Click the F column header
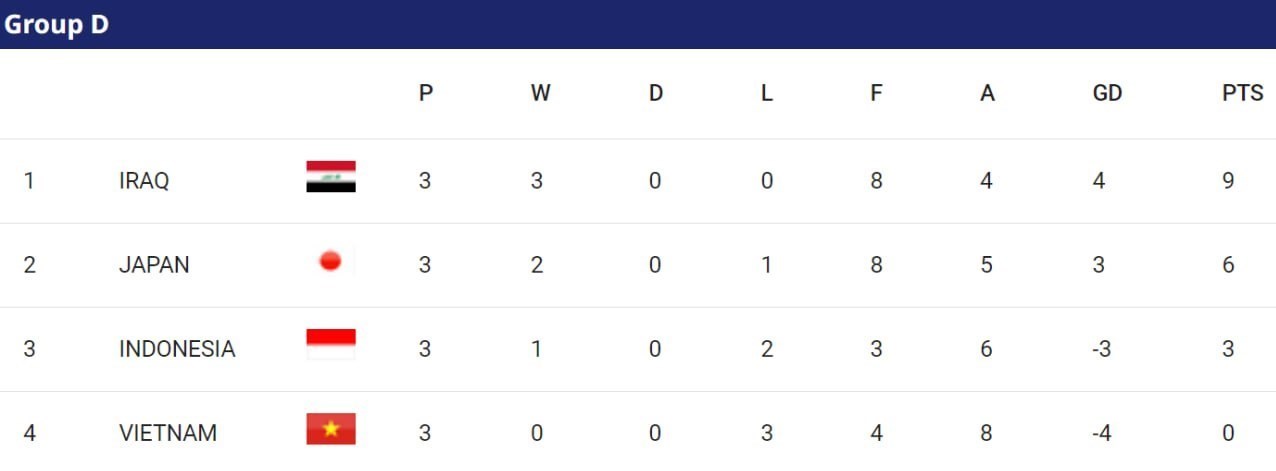Image resolution: width=1276 pixels, height=471 pixels. 877,93
